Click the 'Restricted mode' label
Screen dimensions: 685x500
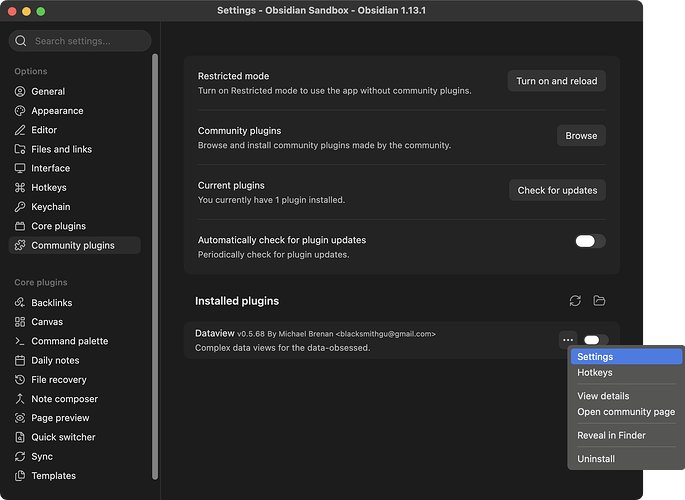pos(233,76)
